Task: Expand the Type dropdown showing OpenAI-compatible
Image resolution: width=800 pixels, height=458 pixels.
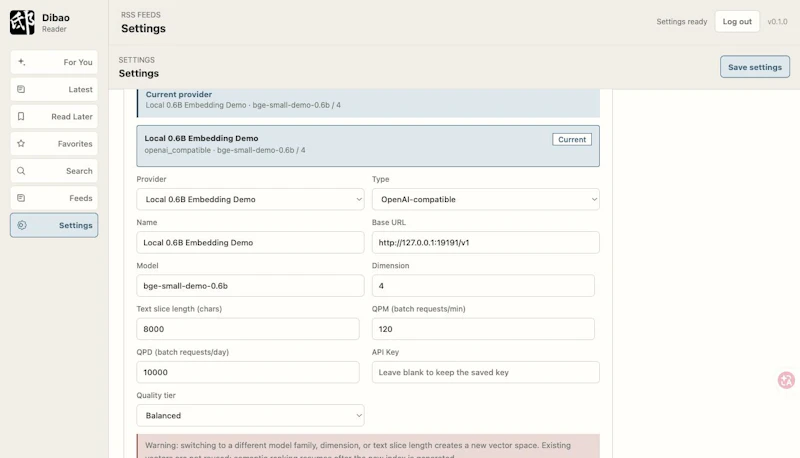Action: point(486,199)
